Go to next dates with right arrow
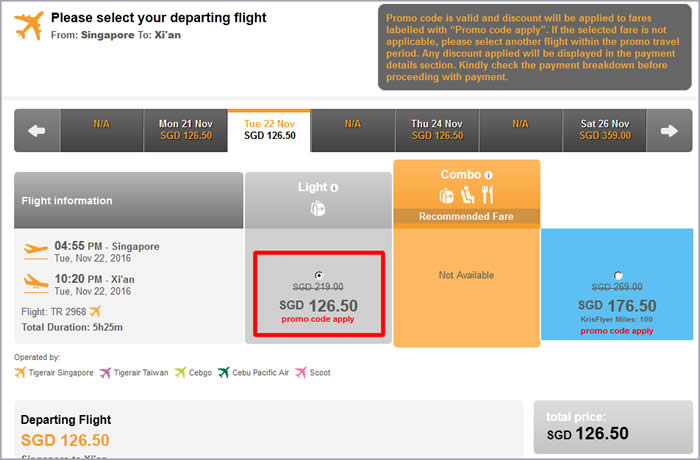Screen dimensions: 700x460 coord(669,131)
